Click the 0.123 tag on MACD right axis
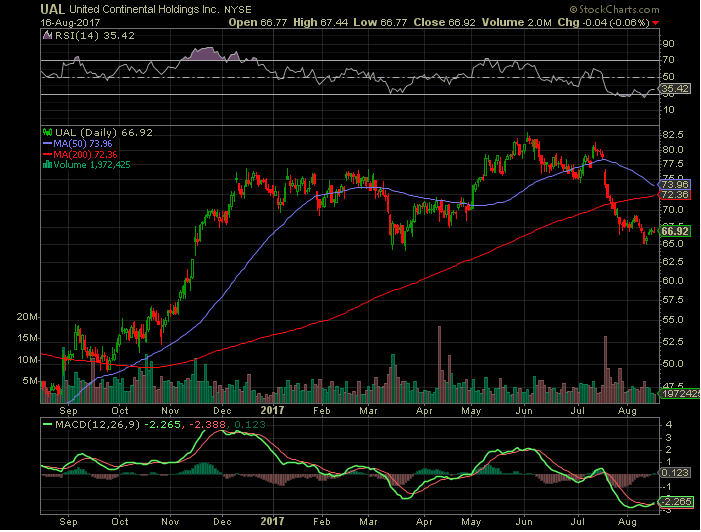The image size is (701, 532). click(676, 473)
